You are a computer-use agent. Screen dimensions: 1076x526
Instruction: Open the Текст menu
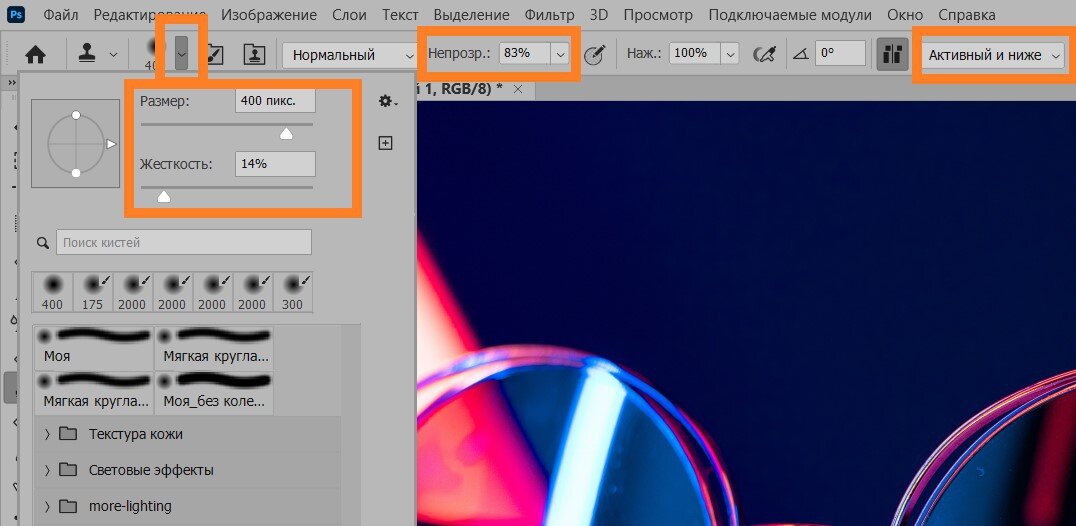click(400, 14)
